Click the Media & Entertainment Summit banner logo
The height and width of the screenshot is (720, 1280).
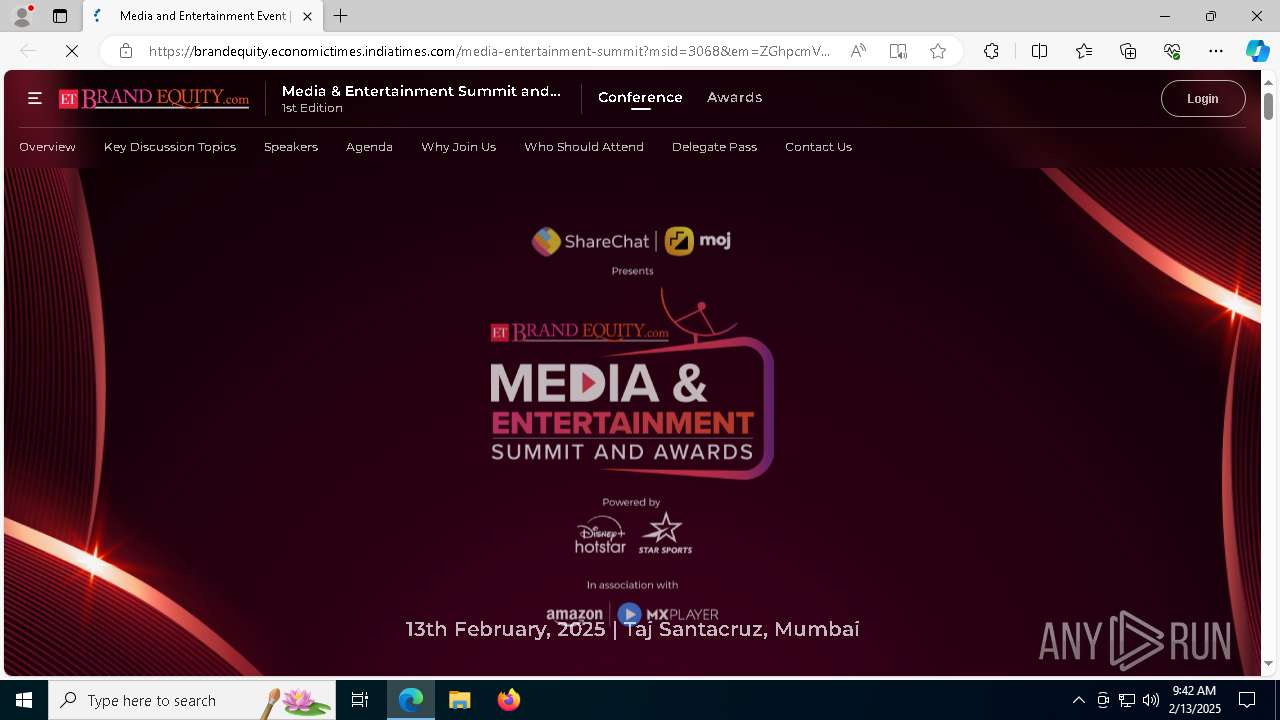(x=632, y=385)
